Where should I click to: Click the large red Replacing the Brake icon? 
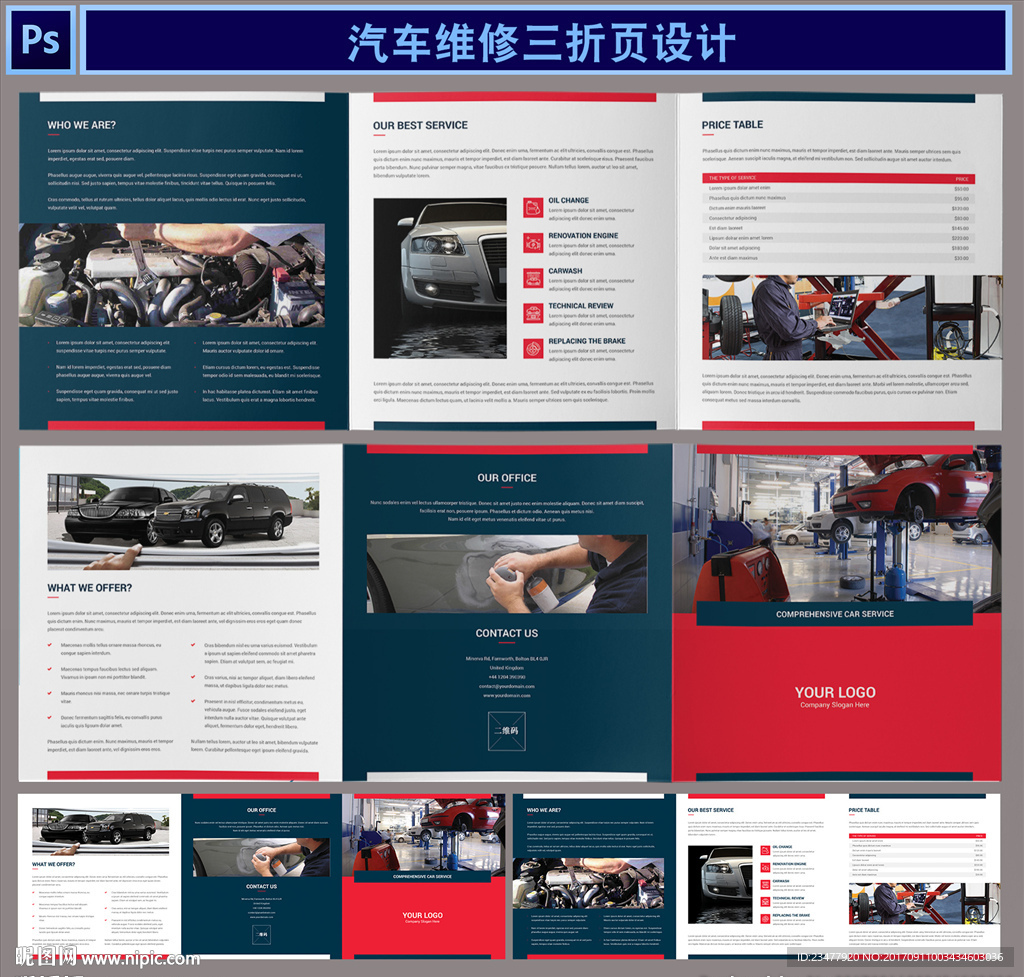(533, 348)
